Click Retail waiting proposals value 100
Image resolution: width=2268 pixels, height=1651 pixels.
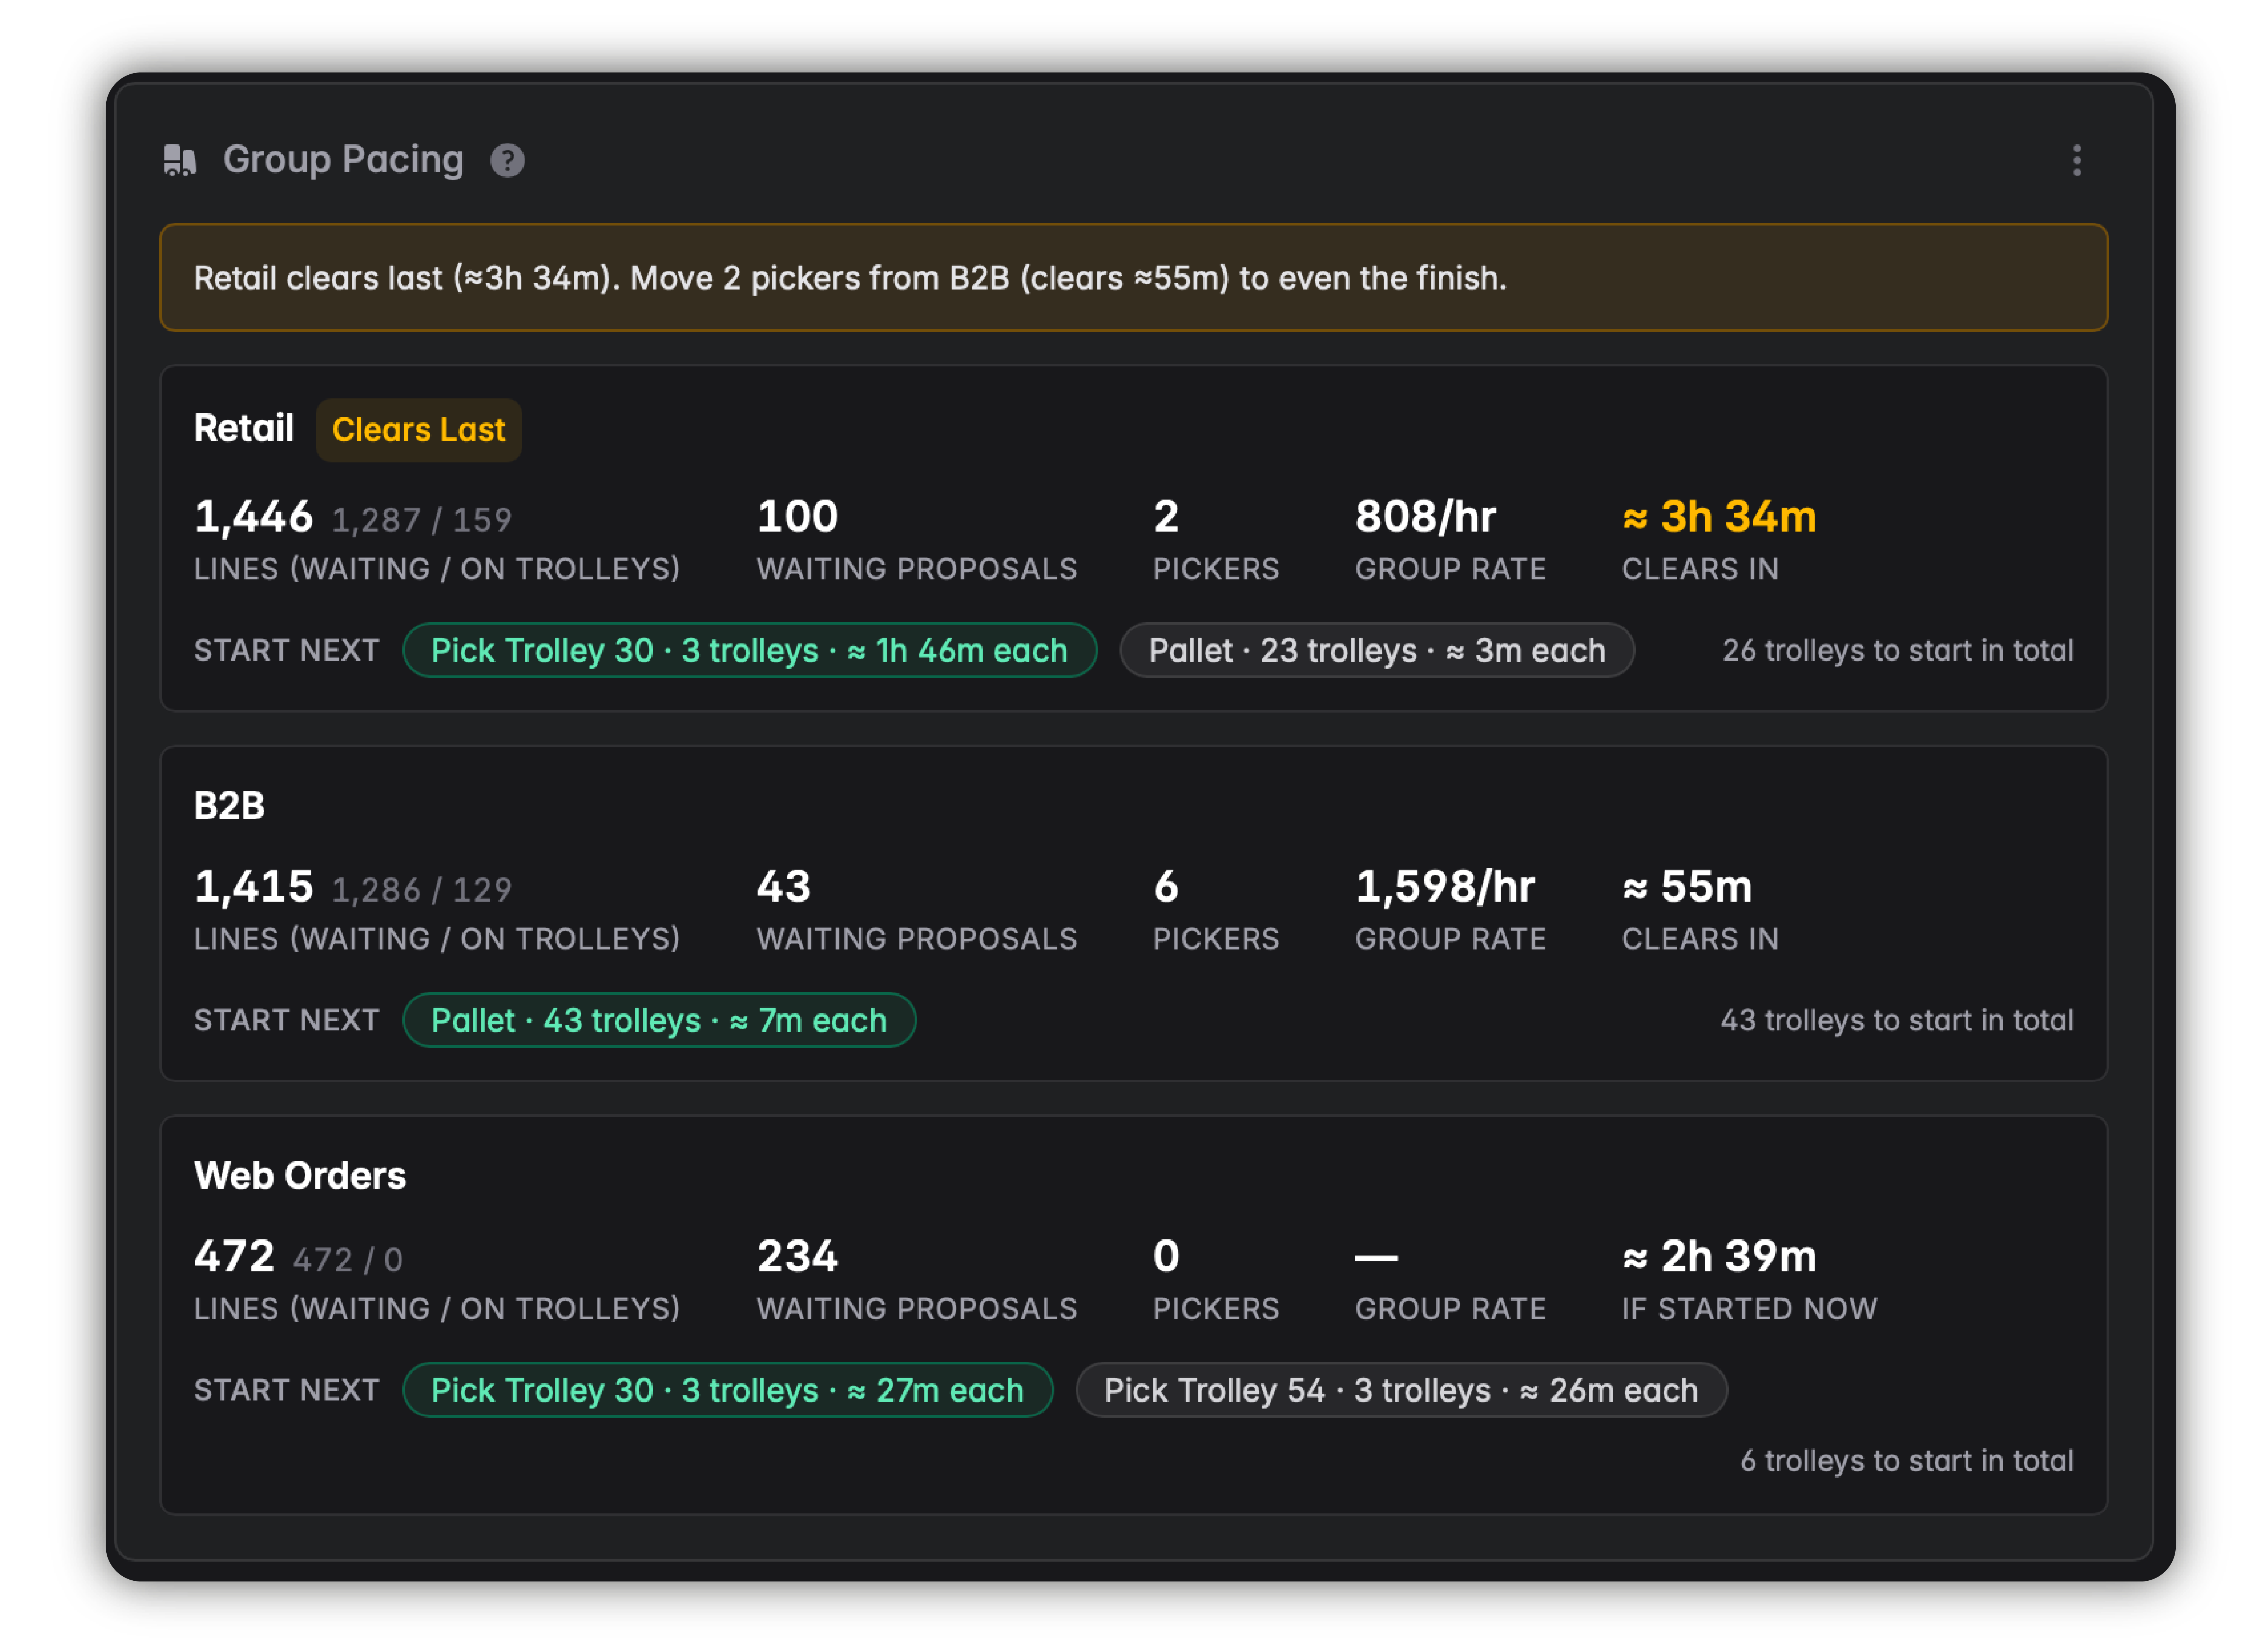pos(797,517)
